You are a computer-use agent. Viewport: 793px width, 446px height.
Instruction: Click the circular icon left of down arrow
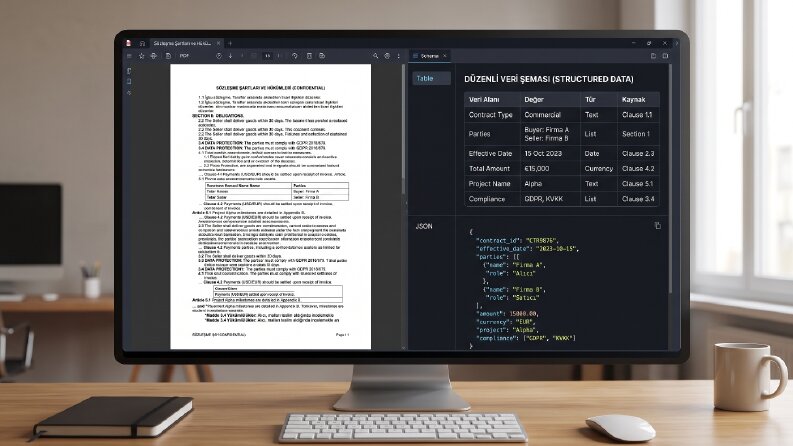tap(219, 56)
